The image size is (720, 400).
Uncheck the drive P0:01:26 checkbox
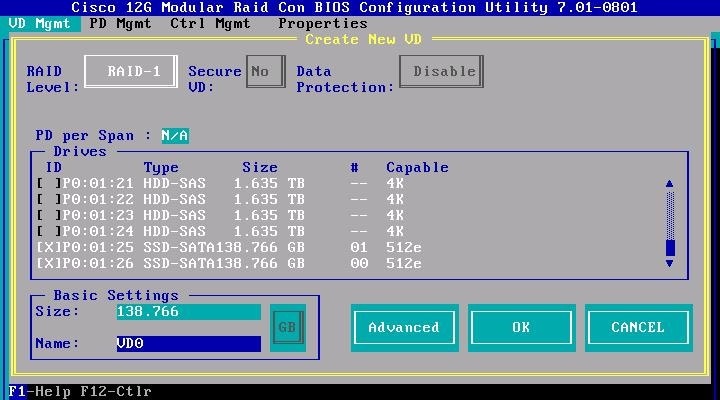coord(49,264)
